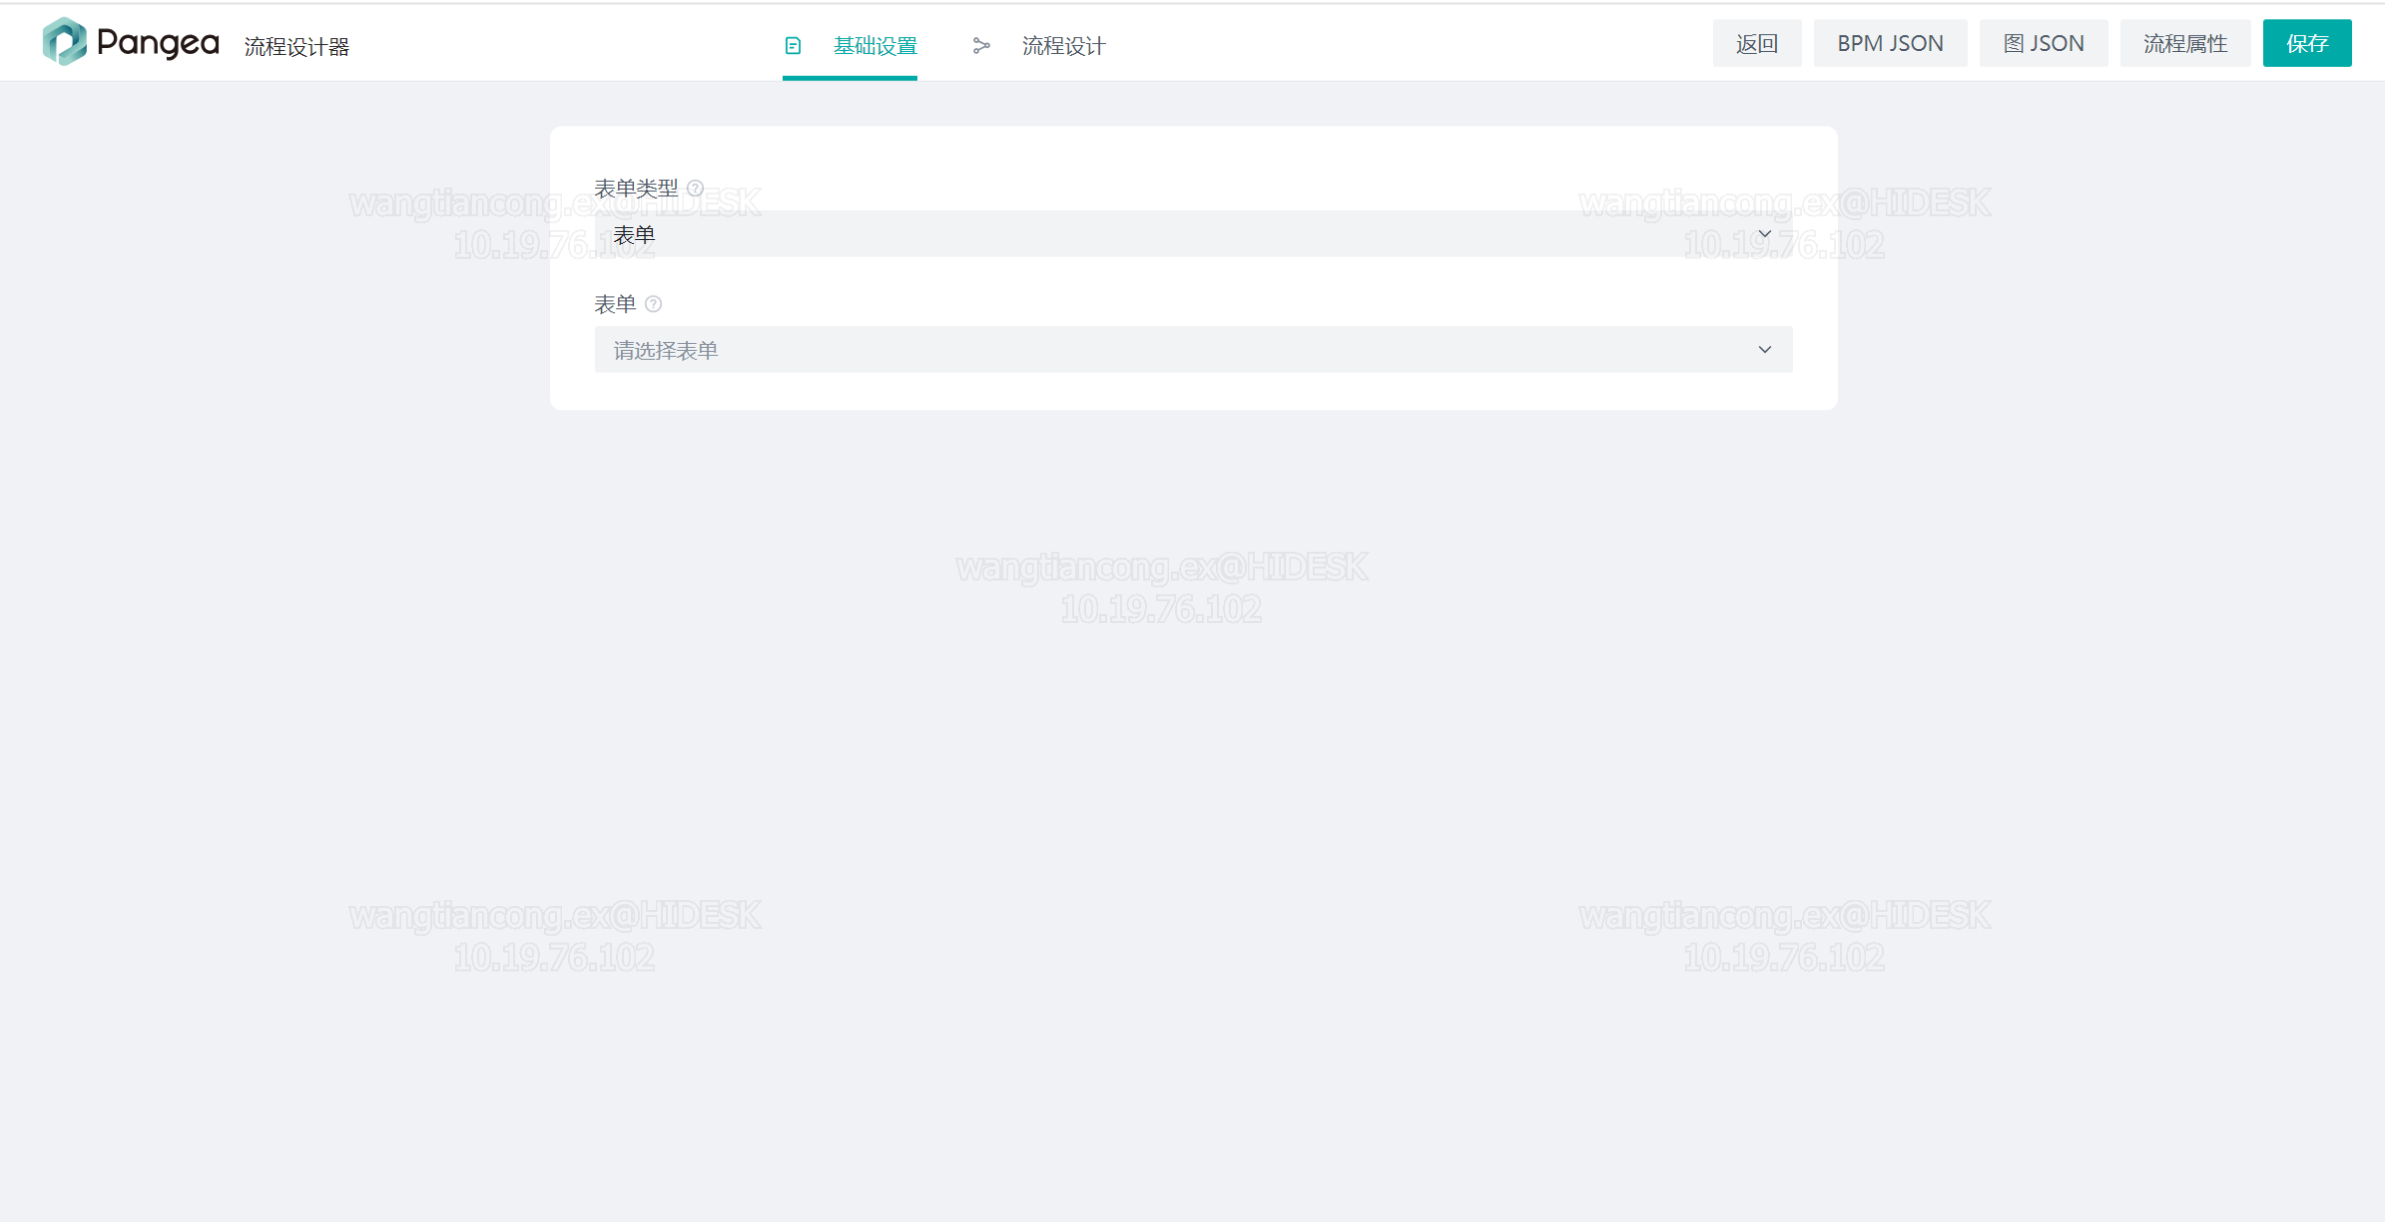This screenshot has width=2385, height=1222.
Task: Click the 表单类型 field label
Action: coord(636,188)
